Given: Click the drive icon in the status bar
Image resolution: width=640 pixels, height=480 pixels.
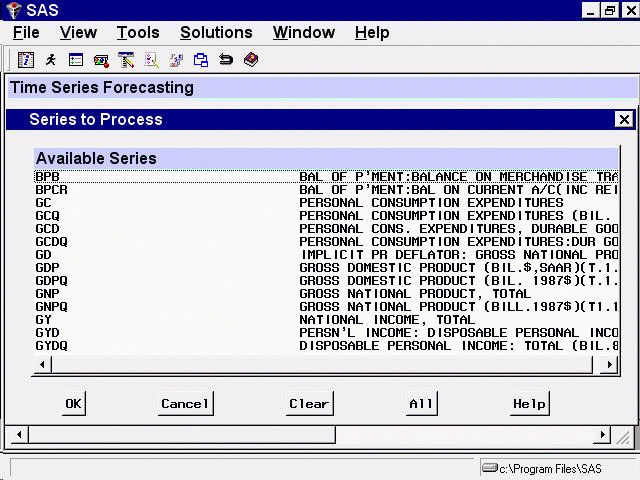Looking at the screenshot, I should point(490,467).
